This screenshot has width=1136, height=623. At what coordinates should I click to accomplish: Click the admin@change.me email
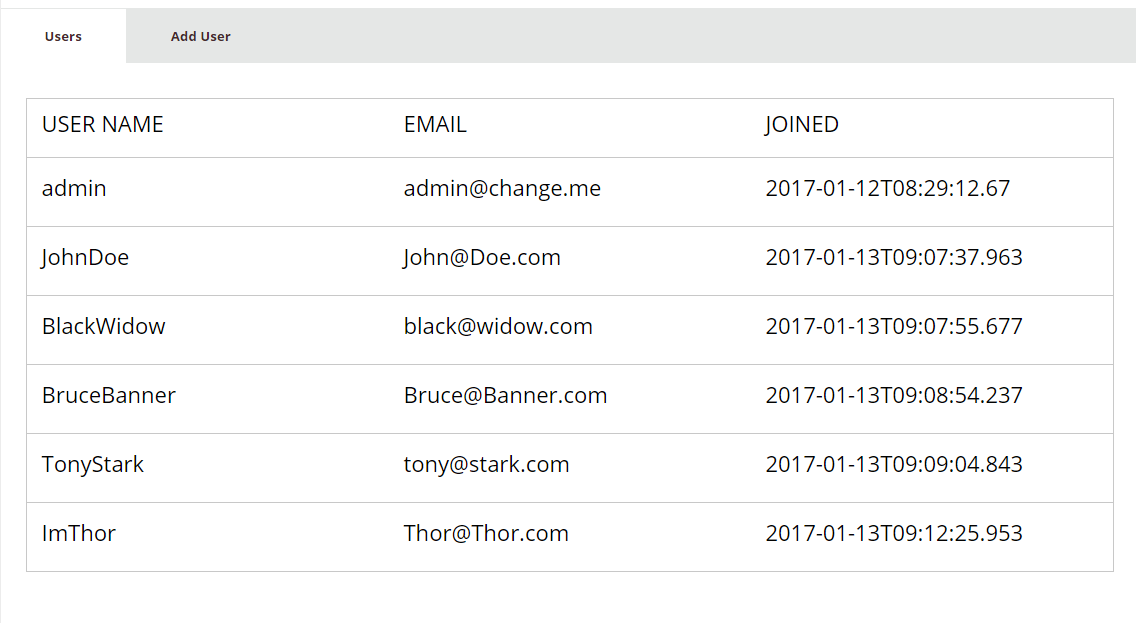502,188
